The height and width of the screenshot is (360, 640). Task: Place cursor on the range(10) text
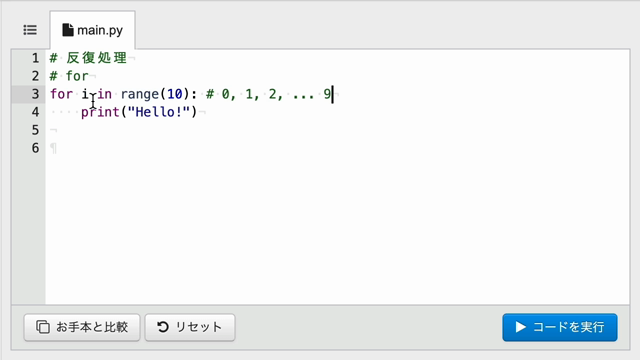pyautogui.click(x=155, y=94)
